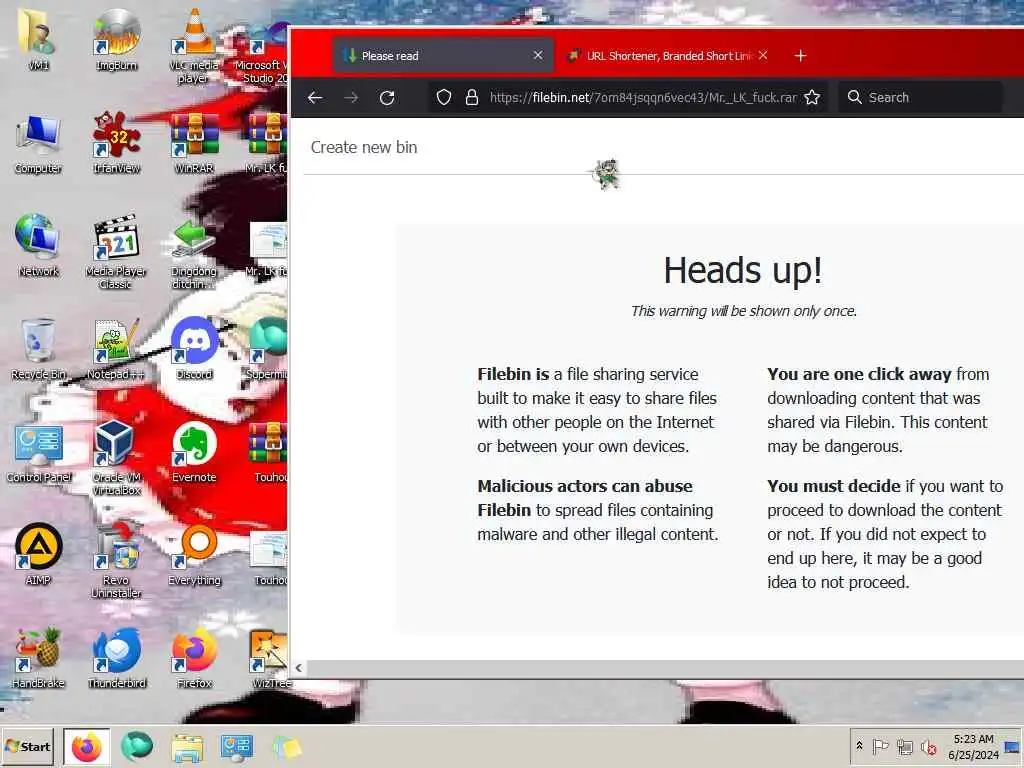Open the Dingdong ditchin desktop item
This screenshot has width=1024, height=768.
click(x=193, y=253)
